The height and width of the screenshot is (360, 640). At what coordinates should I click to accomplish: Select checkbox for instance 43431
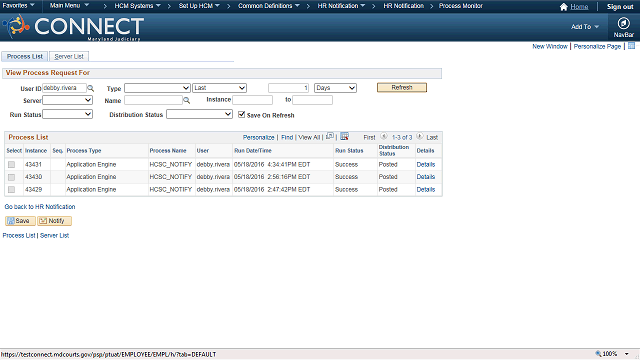point(11,164)
